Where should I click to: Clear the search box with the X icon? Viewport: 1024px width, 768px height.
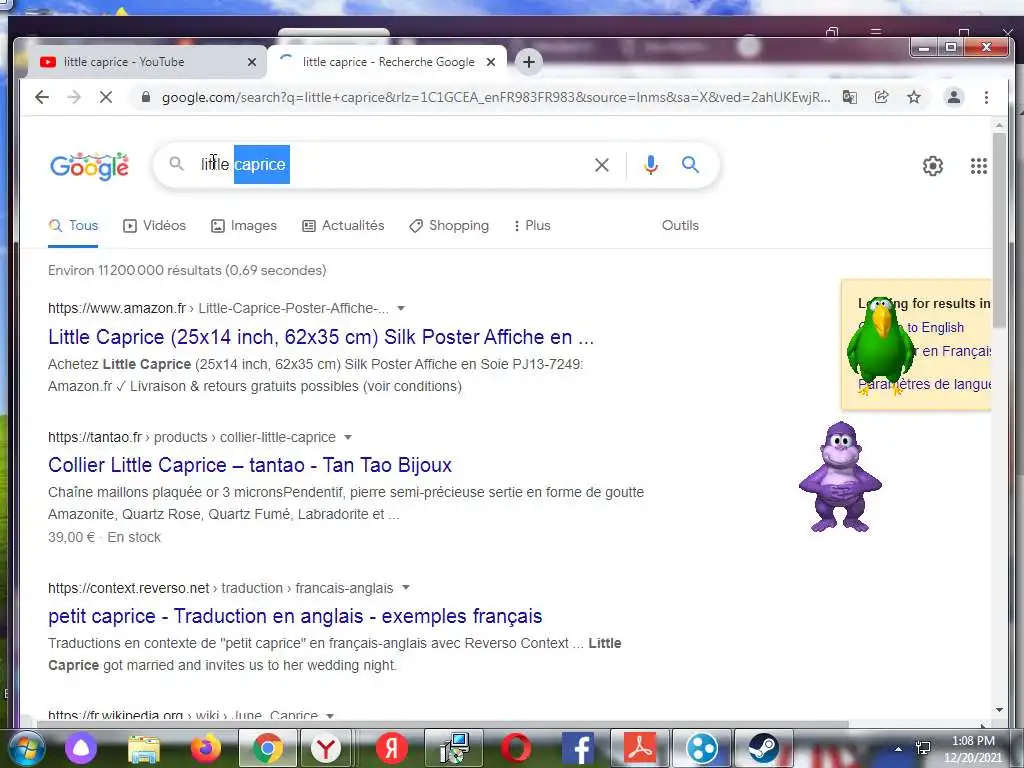click(x=601, y=165)
